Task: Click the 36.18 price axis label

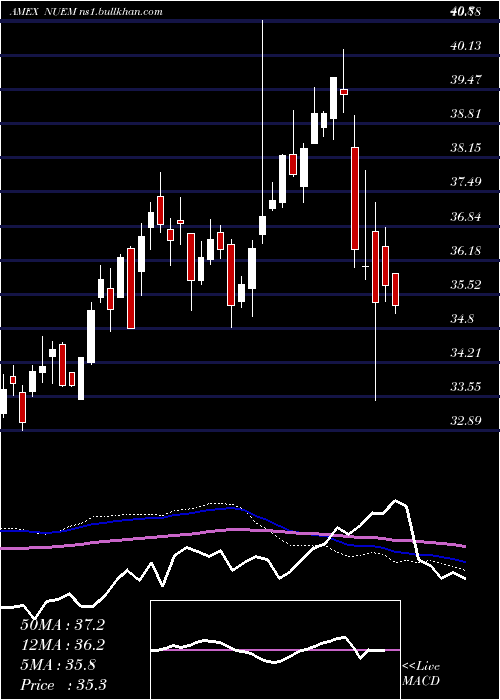Action: click(466, 250)
